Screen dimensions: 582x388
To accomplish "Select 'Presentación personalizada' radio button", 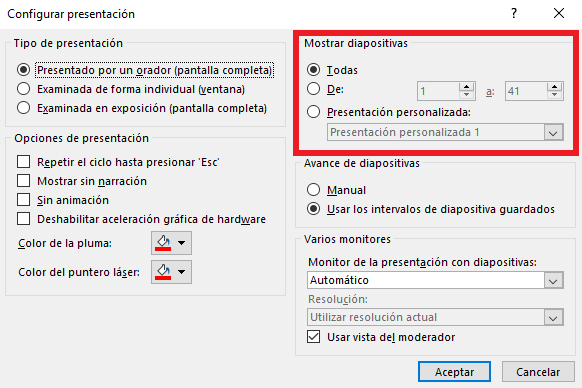I will (x=314, y=112).
